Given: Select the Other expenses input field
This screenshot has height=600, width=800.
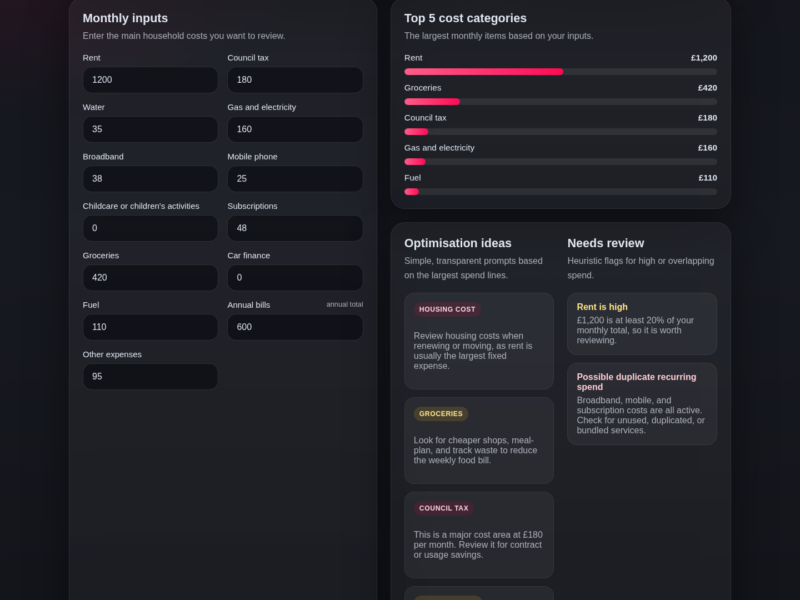Looking at the screenshot, I should point(151,377).
